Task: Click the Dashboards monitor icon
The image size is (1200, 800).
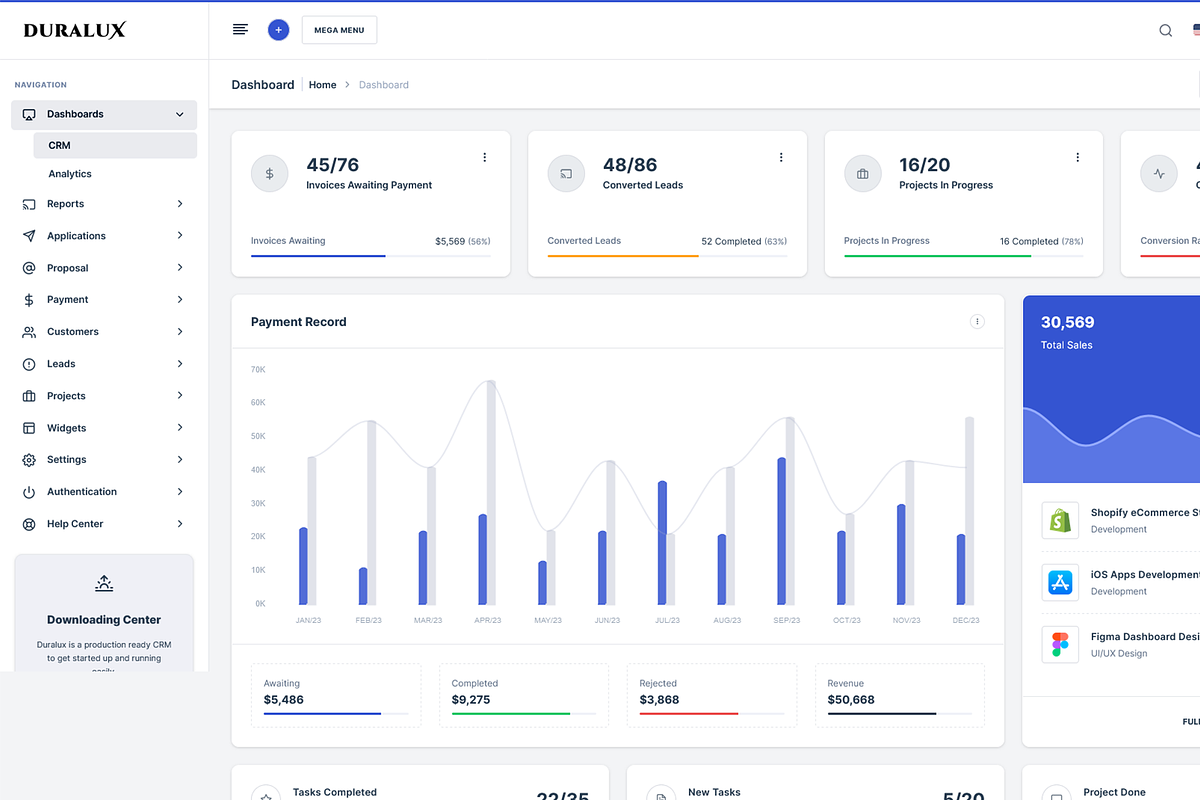Action: coord(29,115)
